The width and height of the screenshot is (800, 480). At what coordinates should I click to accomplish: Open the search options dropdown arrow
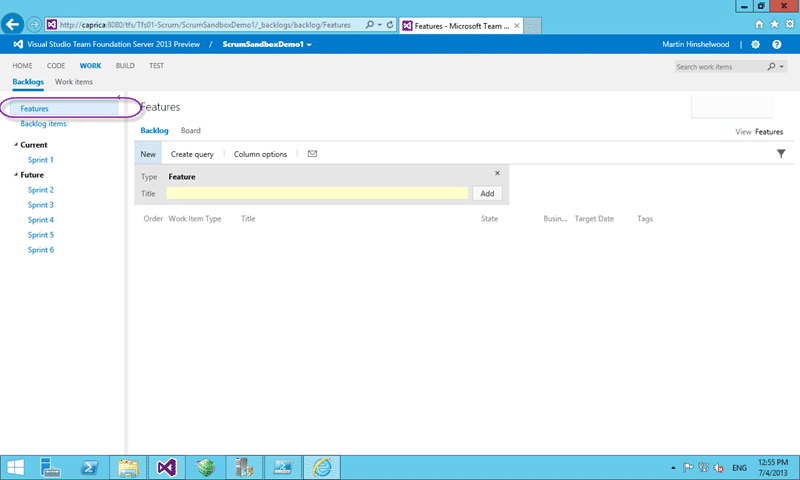(782, 66)
